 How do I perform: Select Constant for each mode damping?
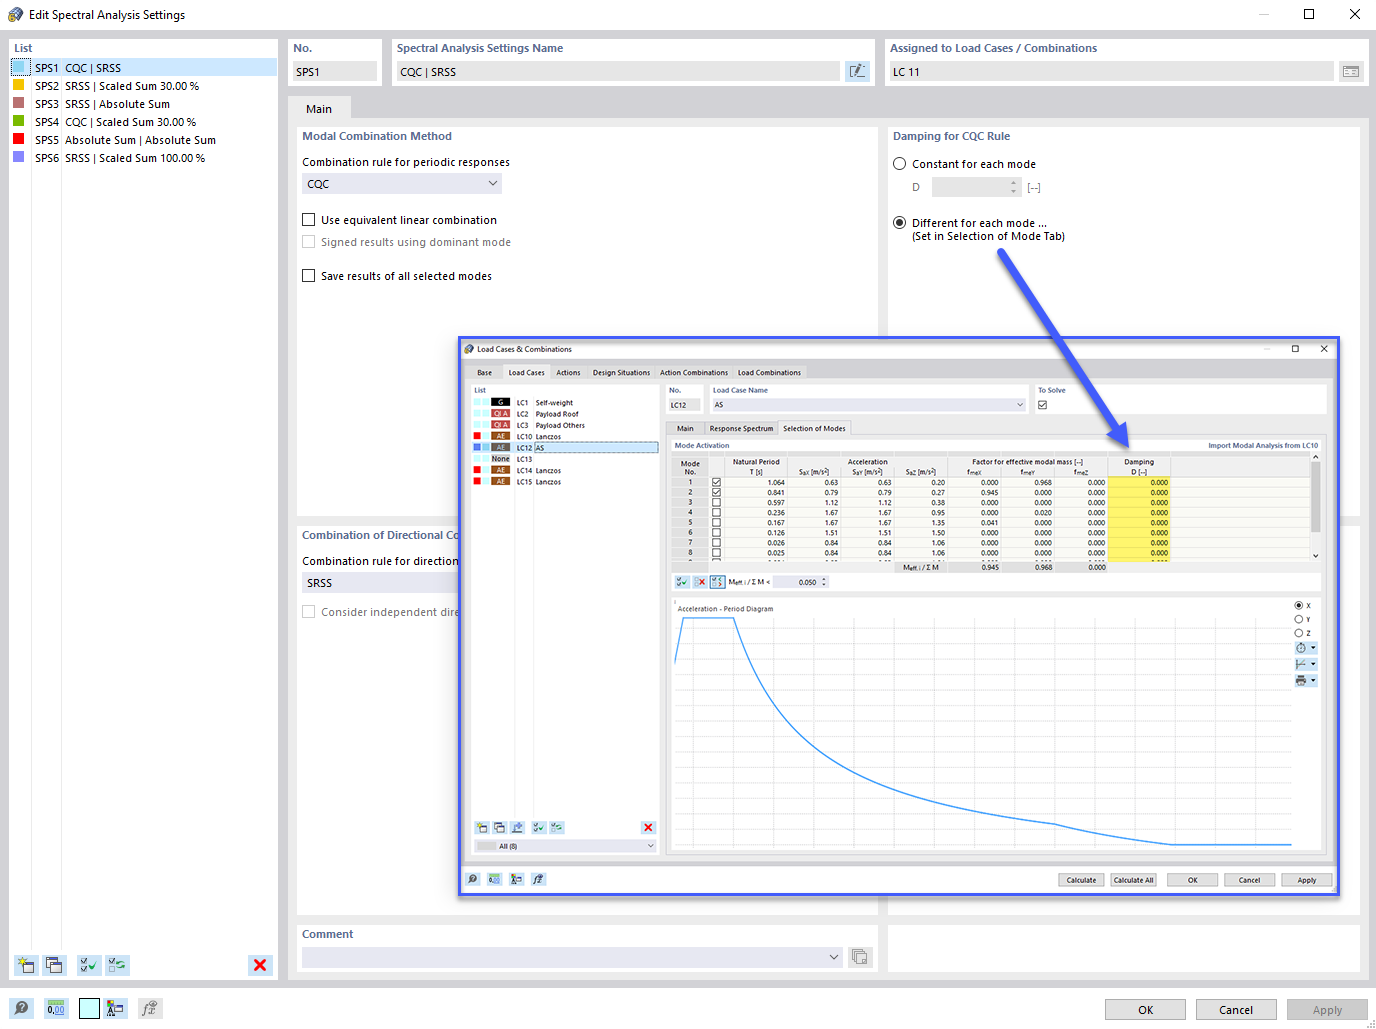pyautogui.click(x=899, y=163)
